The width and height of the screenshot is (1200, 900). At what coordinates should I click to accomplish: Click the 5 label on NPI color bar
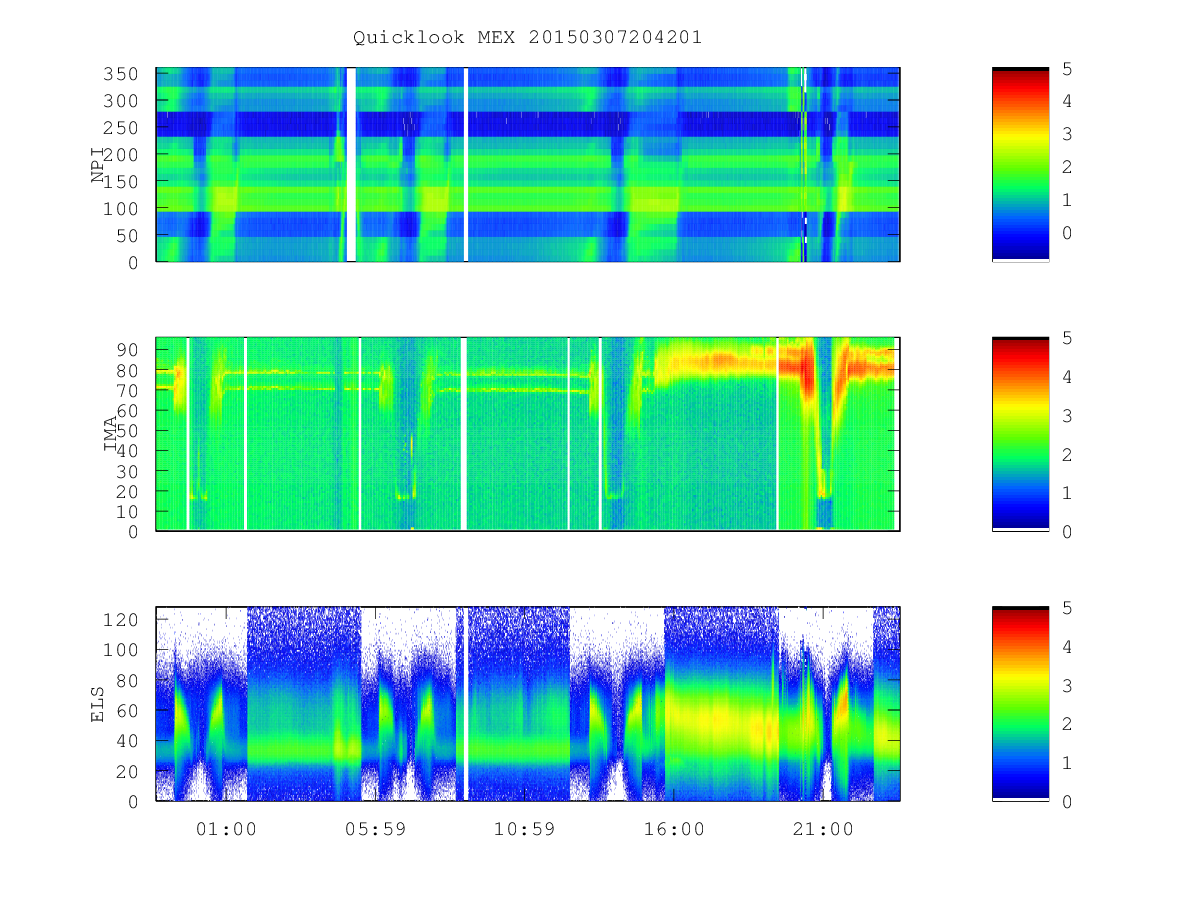point(1067,68)
